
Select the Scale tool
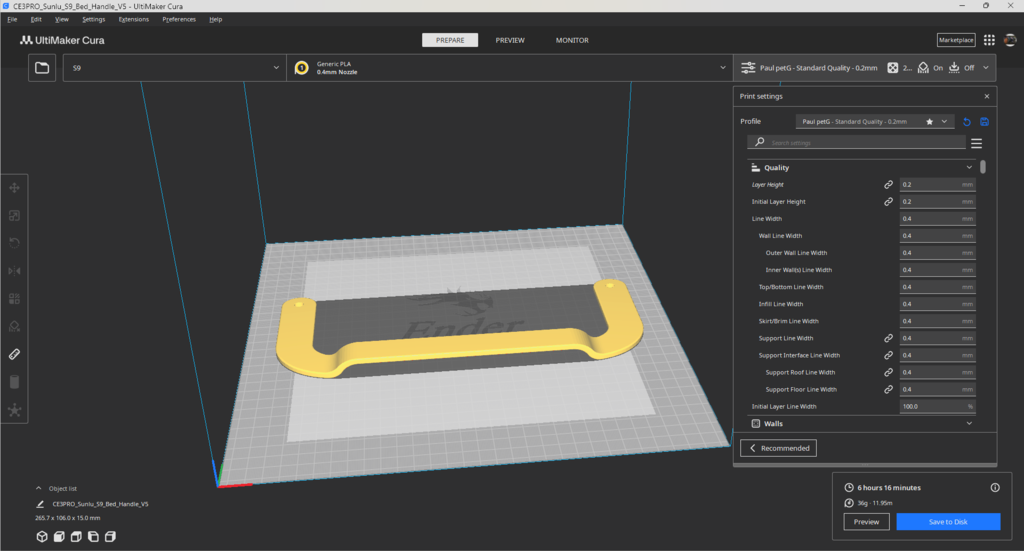14,215
